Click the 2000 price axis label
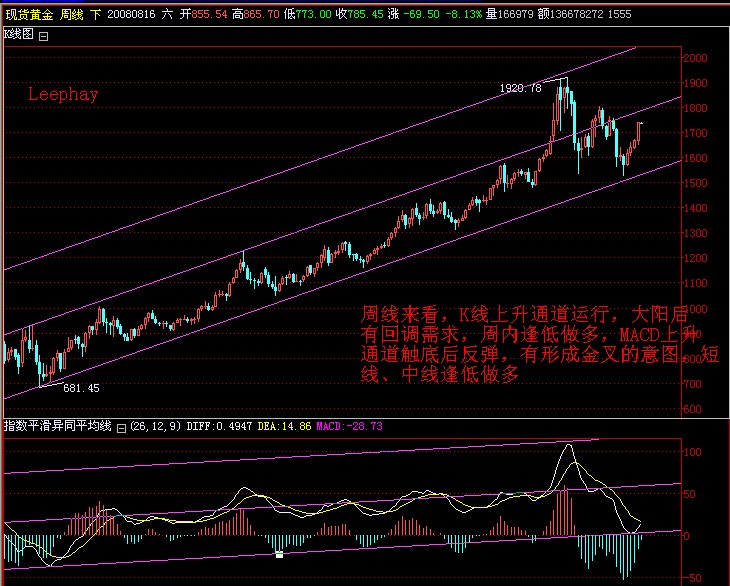The image size is (730, 586). (x=695, y=58)
